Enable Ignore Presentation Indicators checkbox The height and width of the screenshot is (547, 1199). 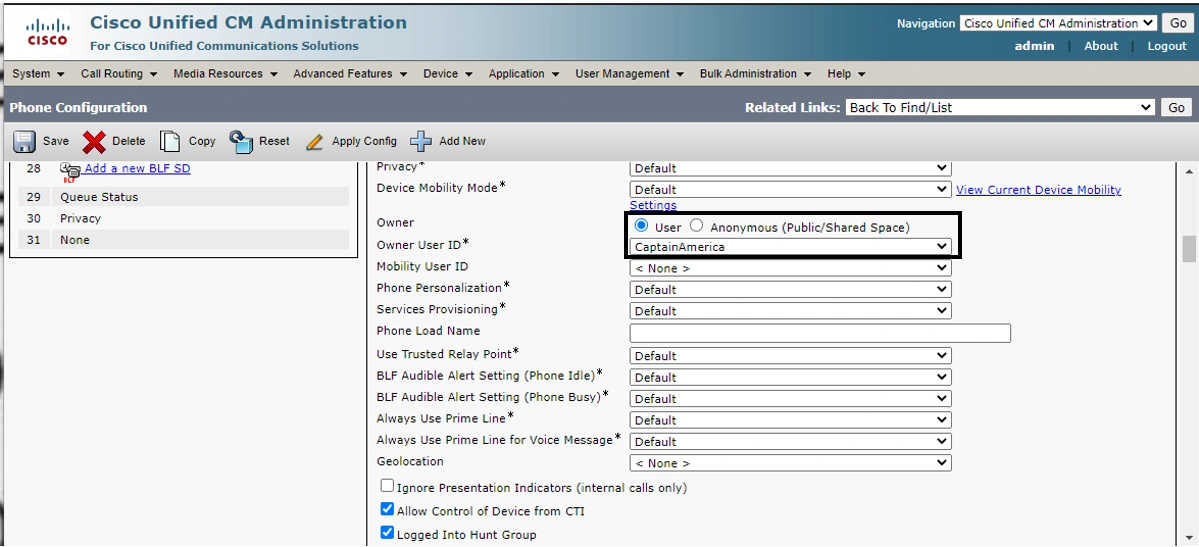coord(387,486)
